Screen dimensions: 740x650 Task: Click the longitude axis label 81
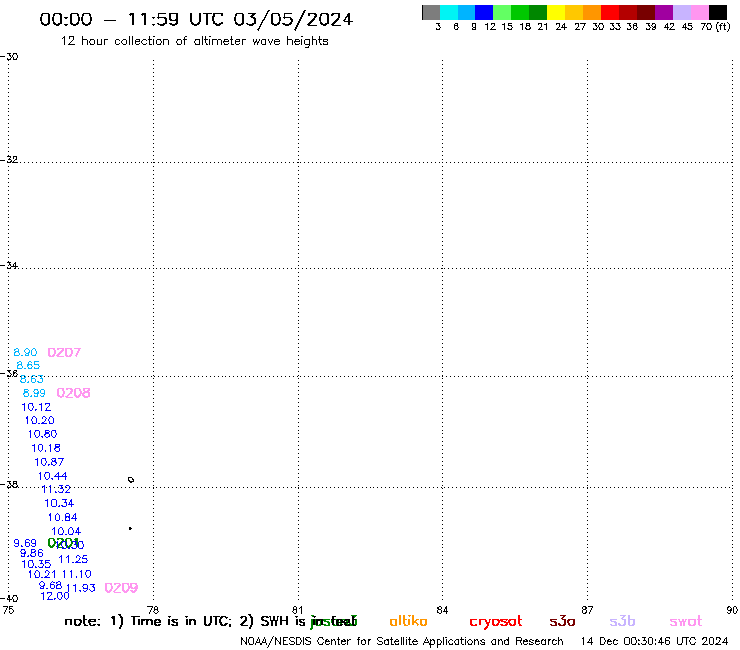[297, 610]
